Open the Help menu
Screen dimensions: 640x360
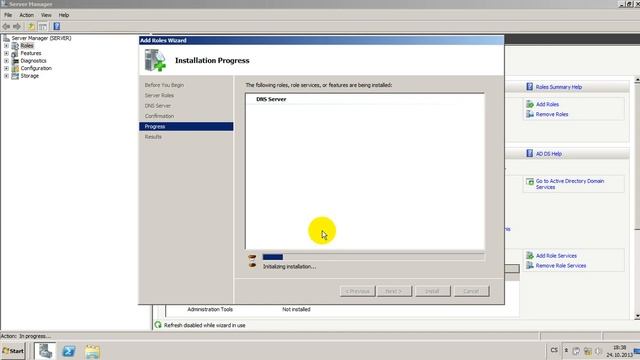(64, 15)
